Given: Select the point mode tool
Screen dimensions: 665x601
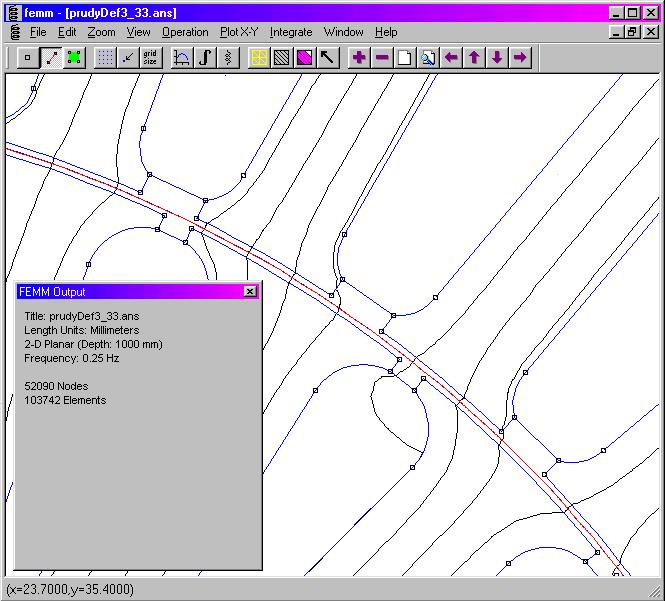Looking at the screenshot, I should [28, 57].
